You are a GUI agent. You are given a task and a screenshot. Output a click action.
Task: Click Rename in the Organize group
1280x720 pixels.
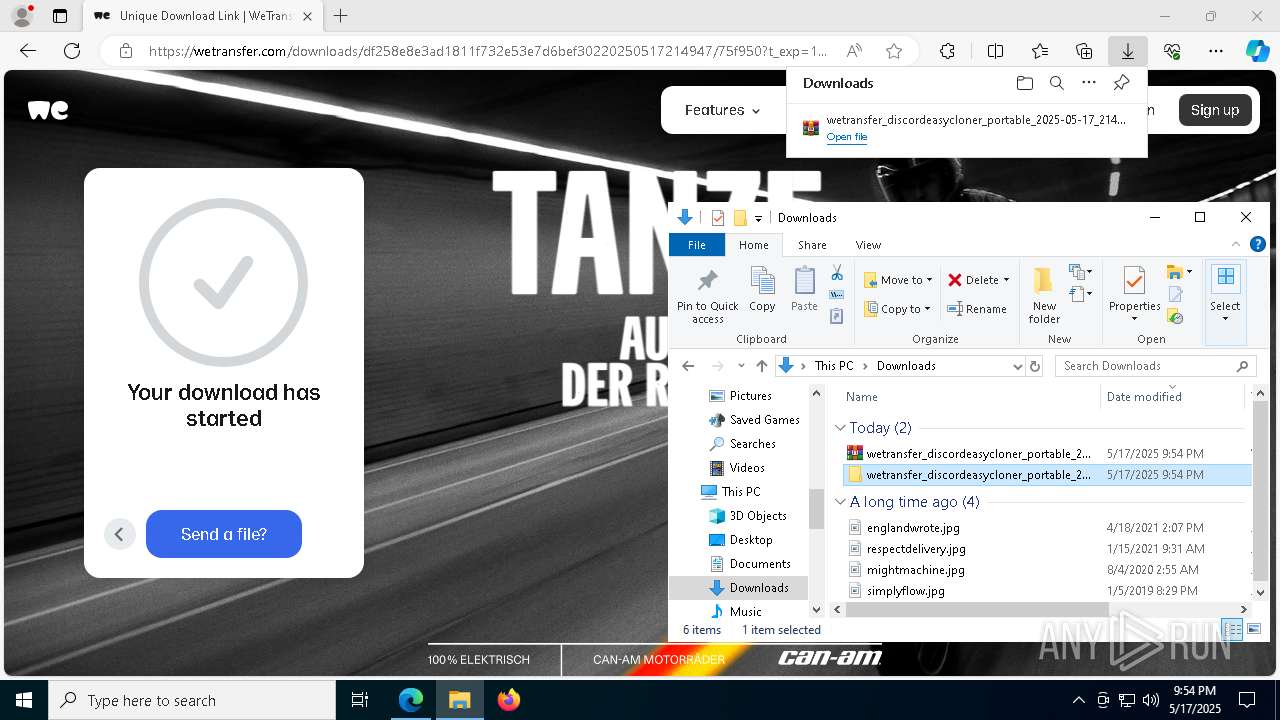[x=977, y=309]
